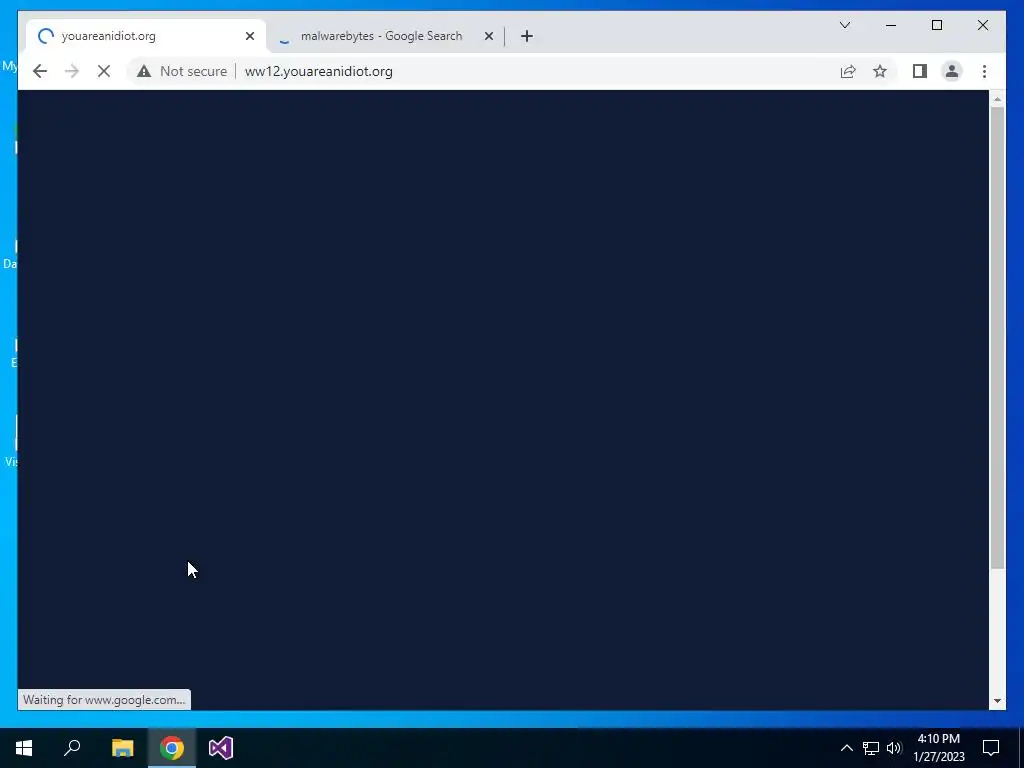Open the Action Center notifications

tap(991, 748)
